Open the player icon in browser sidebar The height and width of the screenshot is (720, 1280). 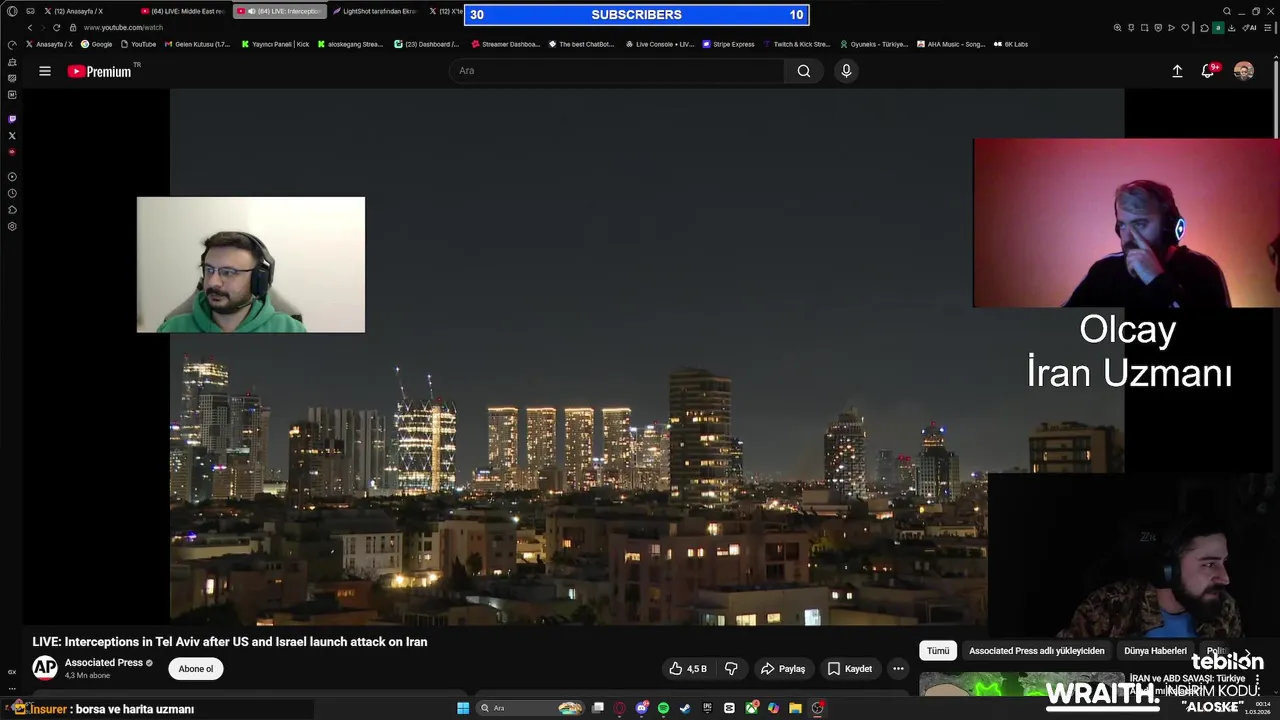coord(12,177)
